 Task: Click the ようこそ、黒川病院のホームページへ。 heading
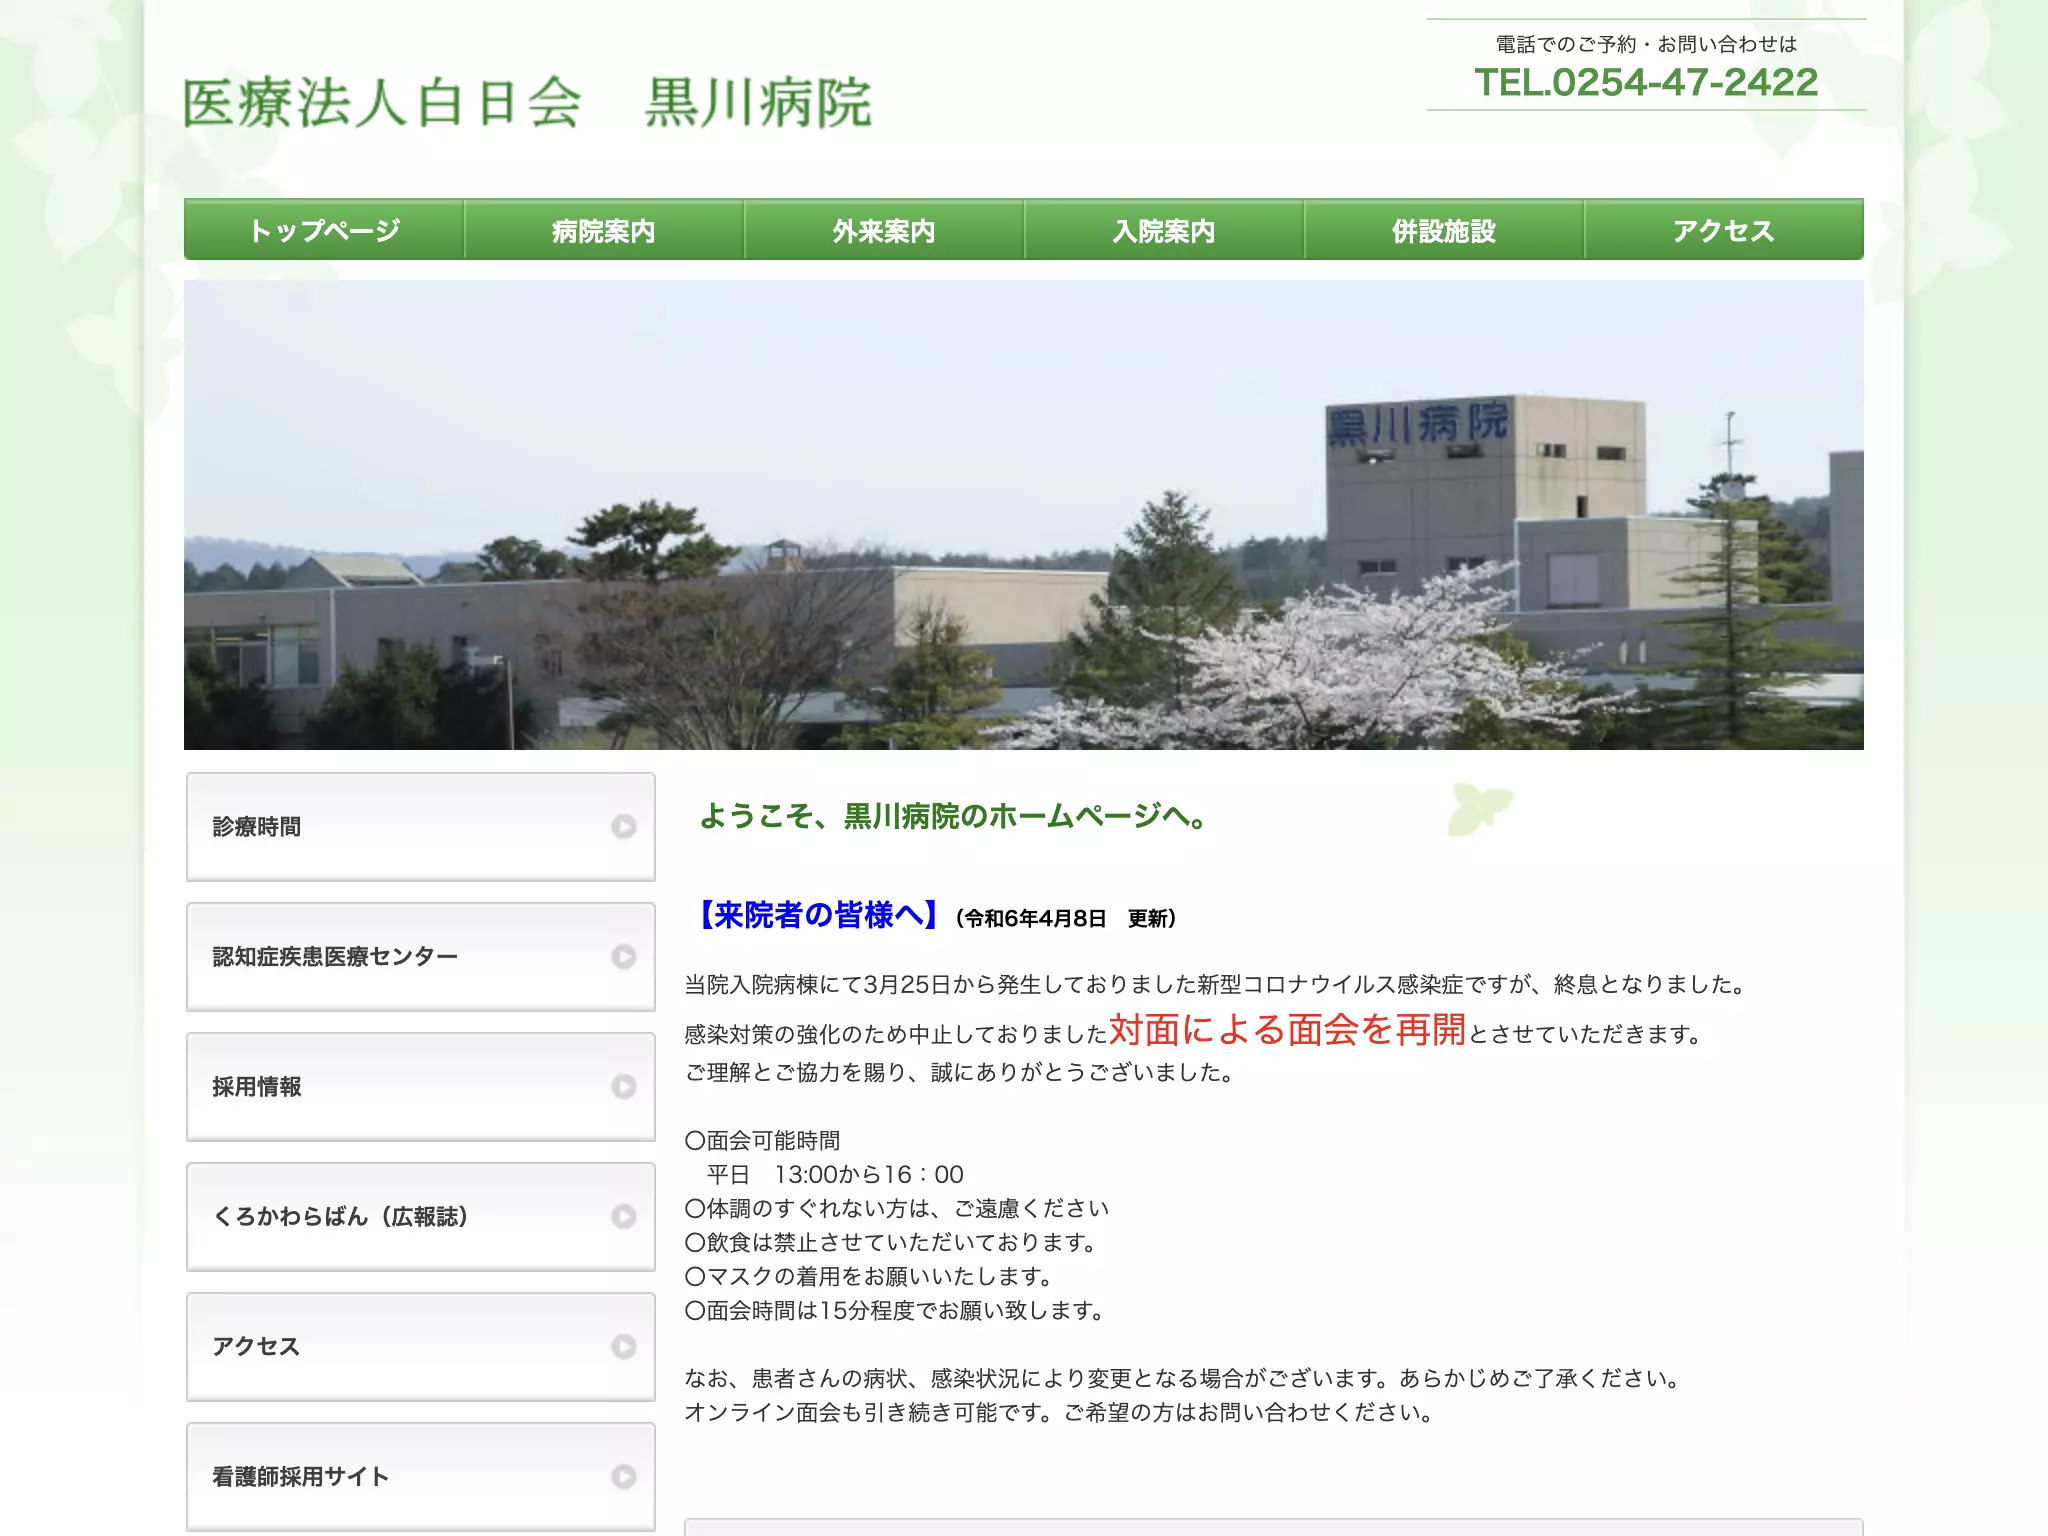[956, 816]
